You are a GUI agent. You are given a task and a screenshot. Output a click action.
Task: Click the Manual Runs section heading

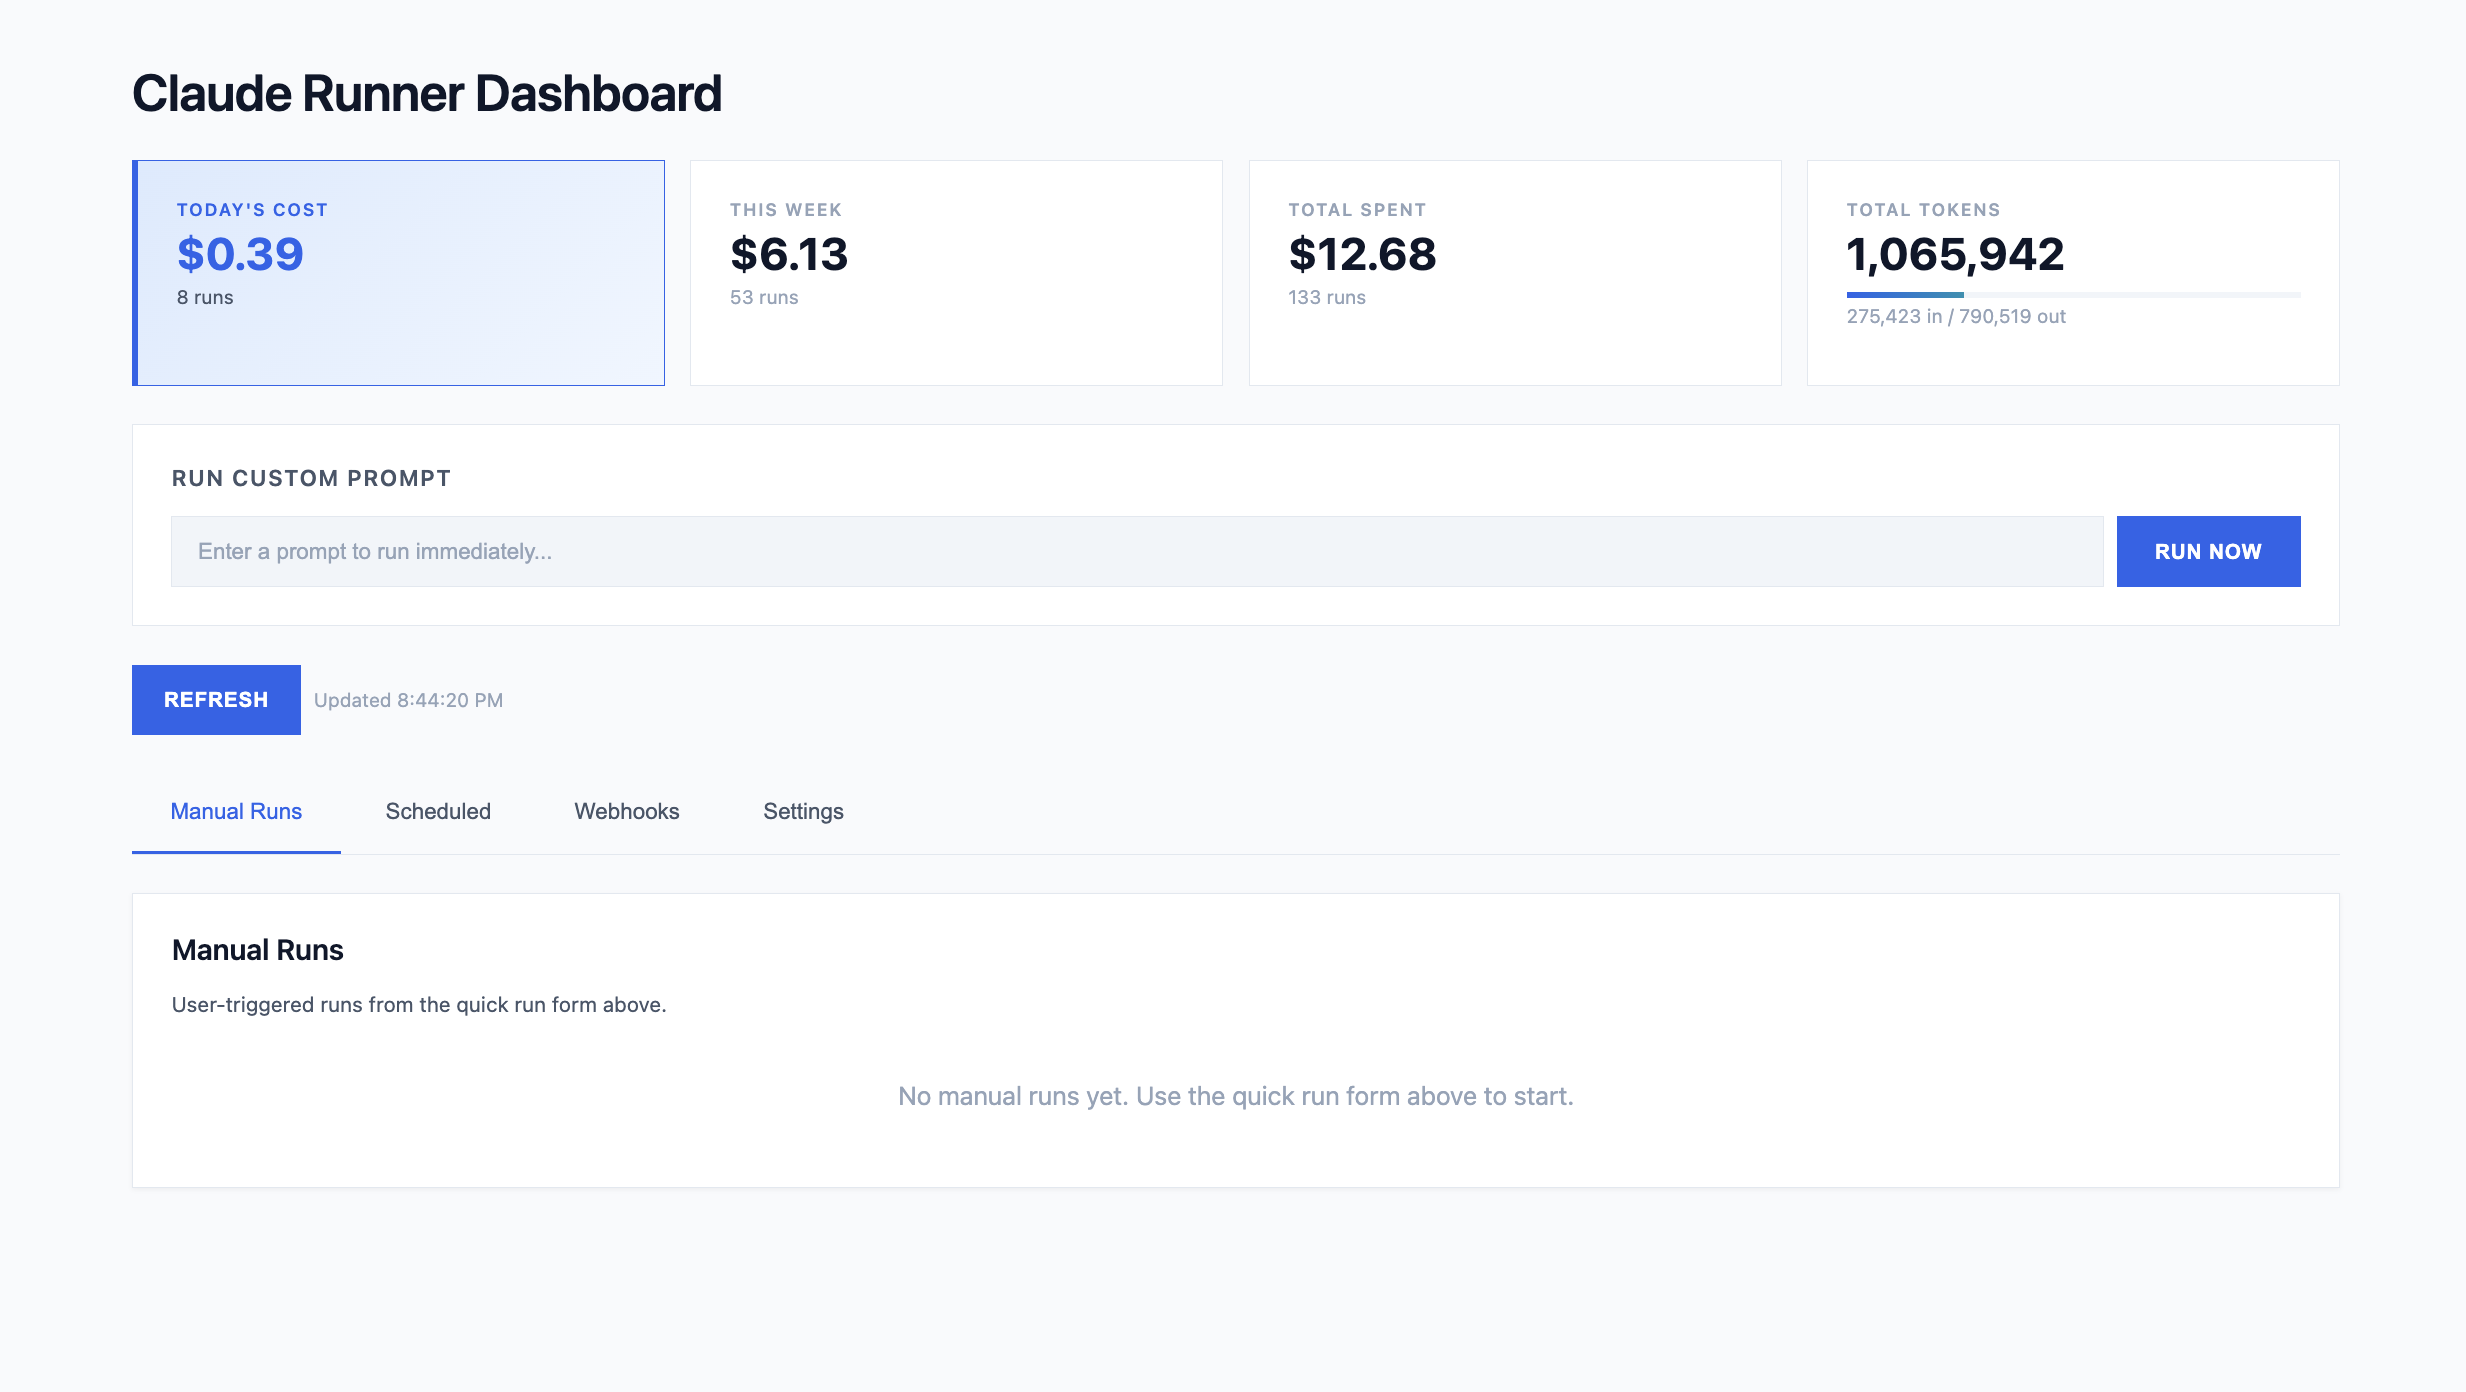pyautogui.click(x=257, y=949)
